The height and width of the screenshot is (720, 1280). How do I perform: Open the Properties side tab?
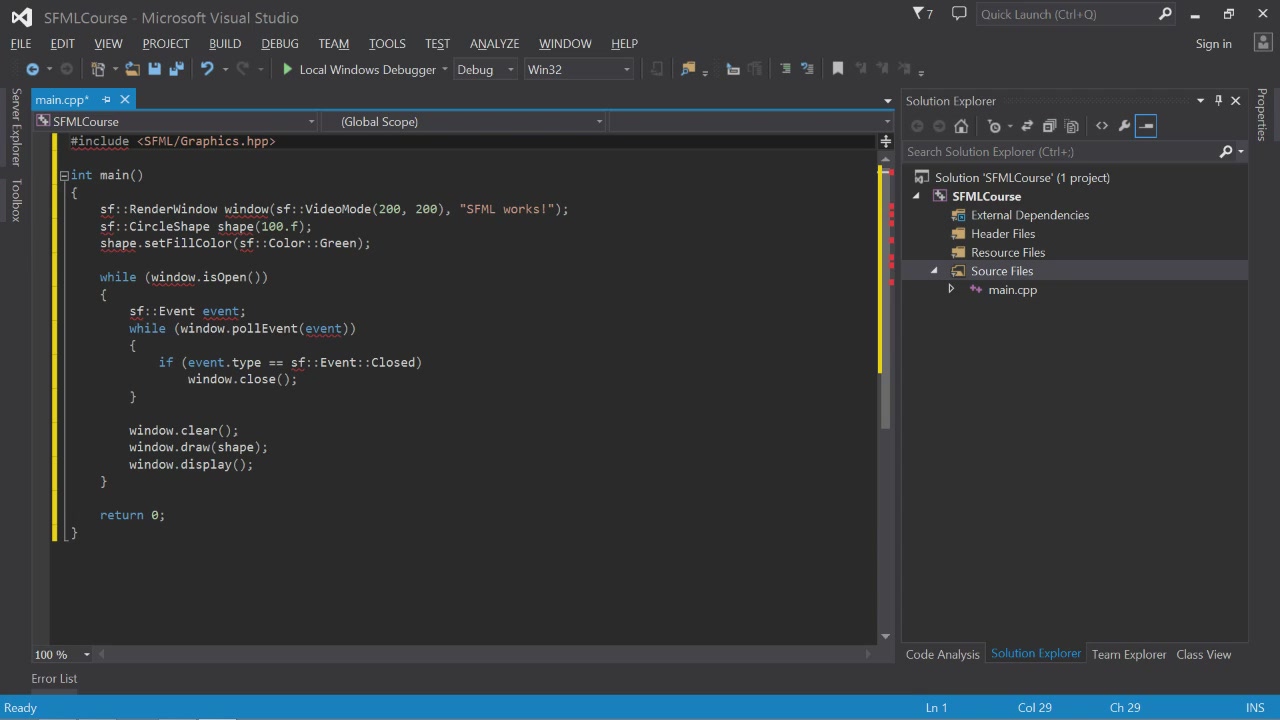tap(1262, 114)
